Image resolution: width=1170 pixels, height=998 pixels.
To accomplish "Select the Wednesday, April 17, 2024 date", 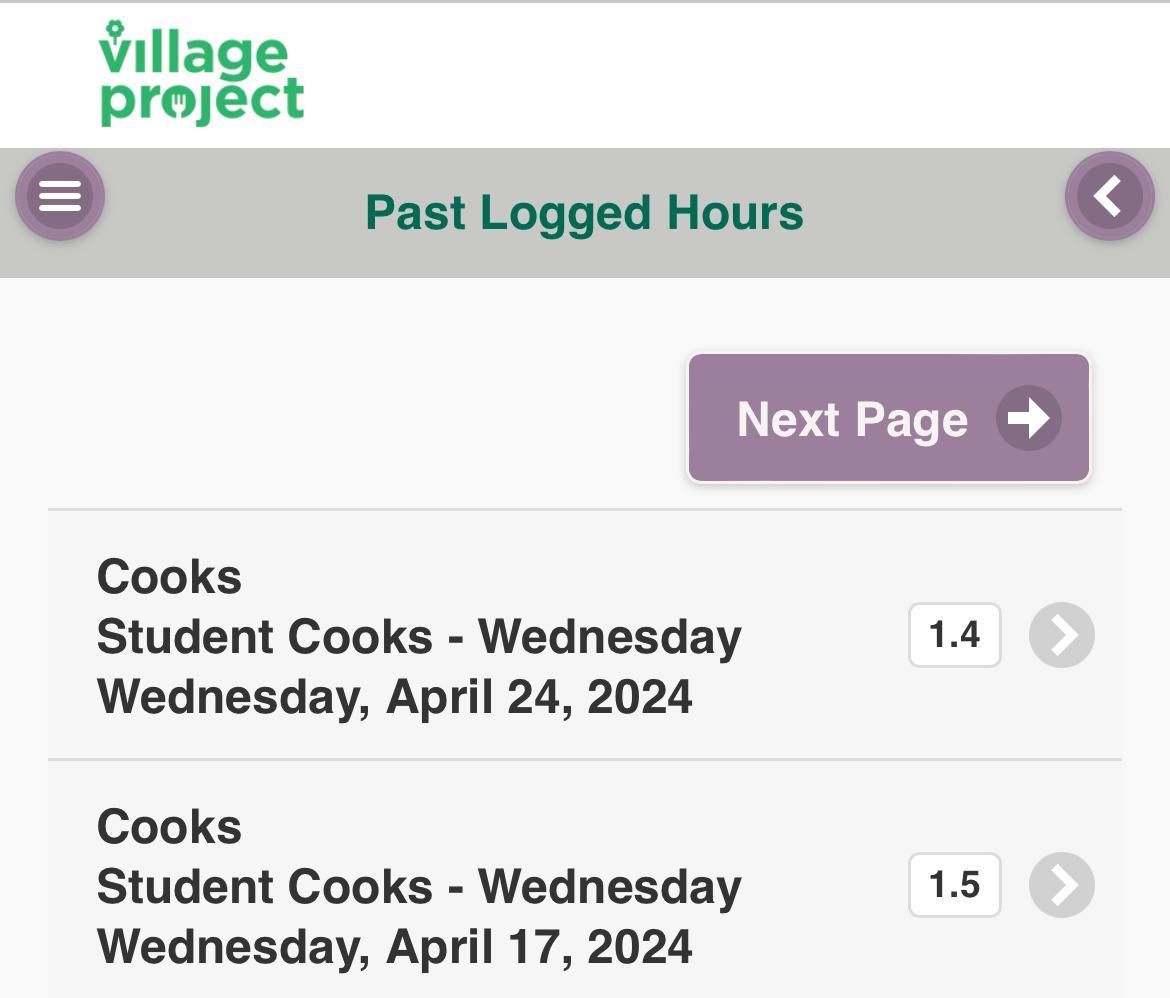I will [x=394, y=947].
